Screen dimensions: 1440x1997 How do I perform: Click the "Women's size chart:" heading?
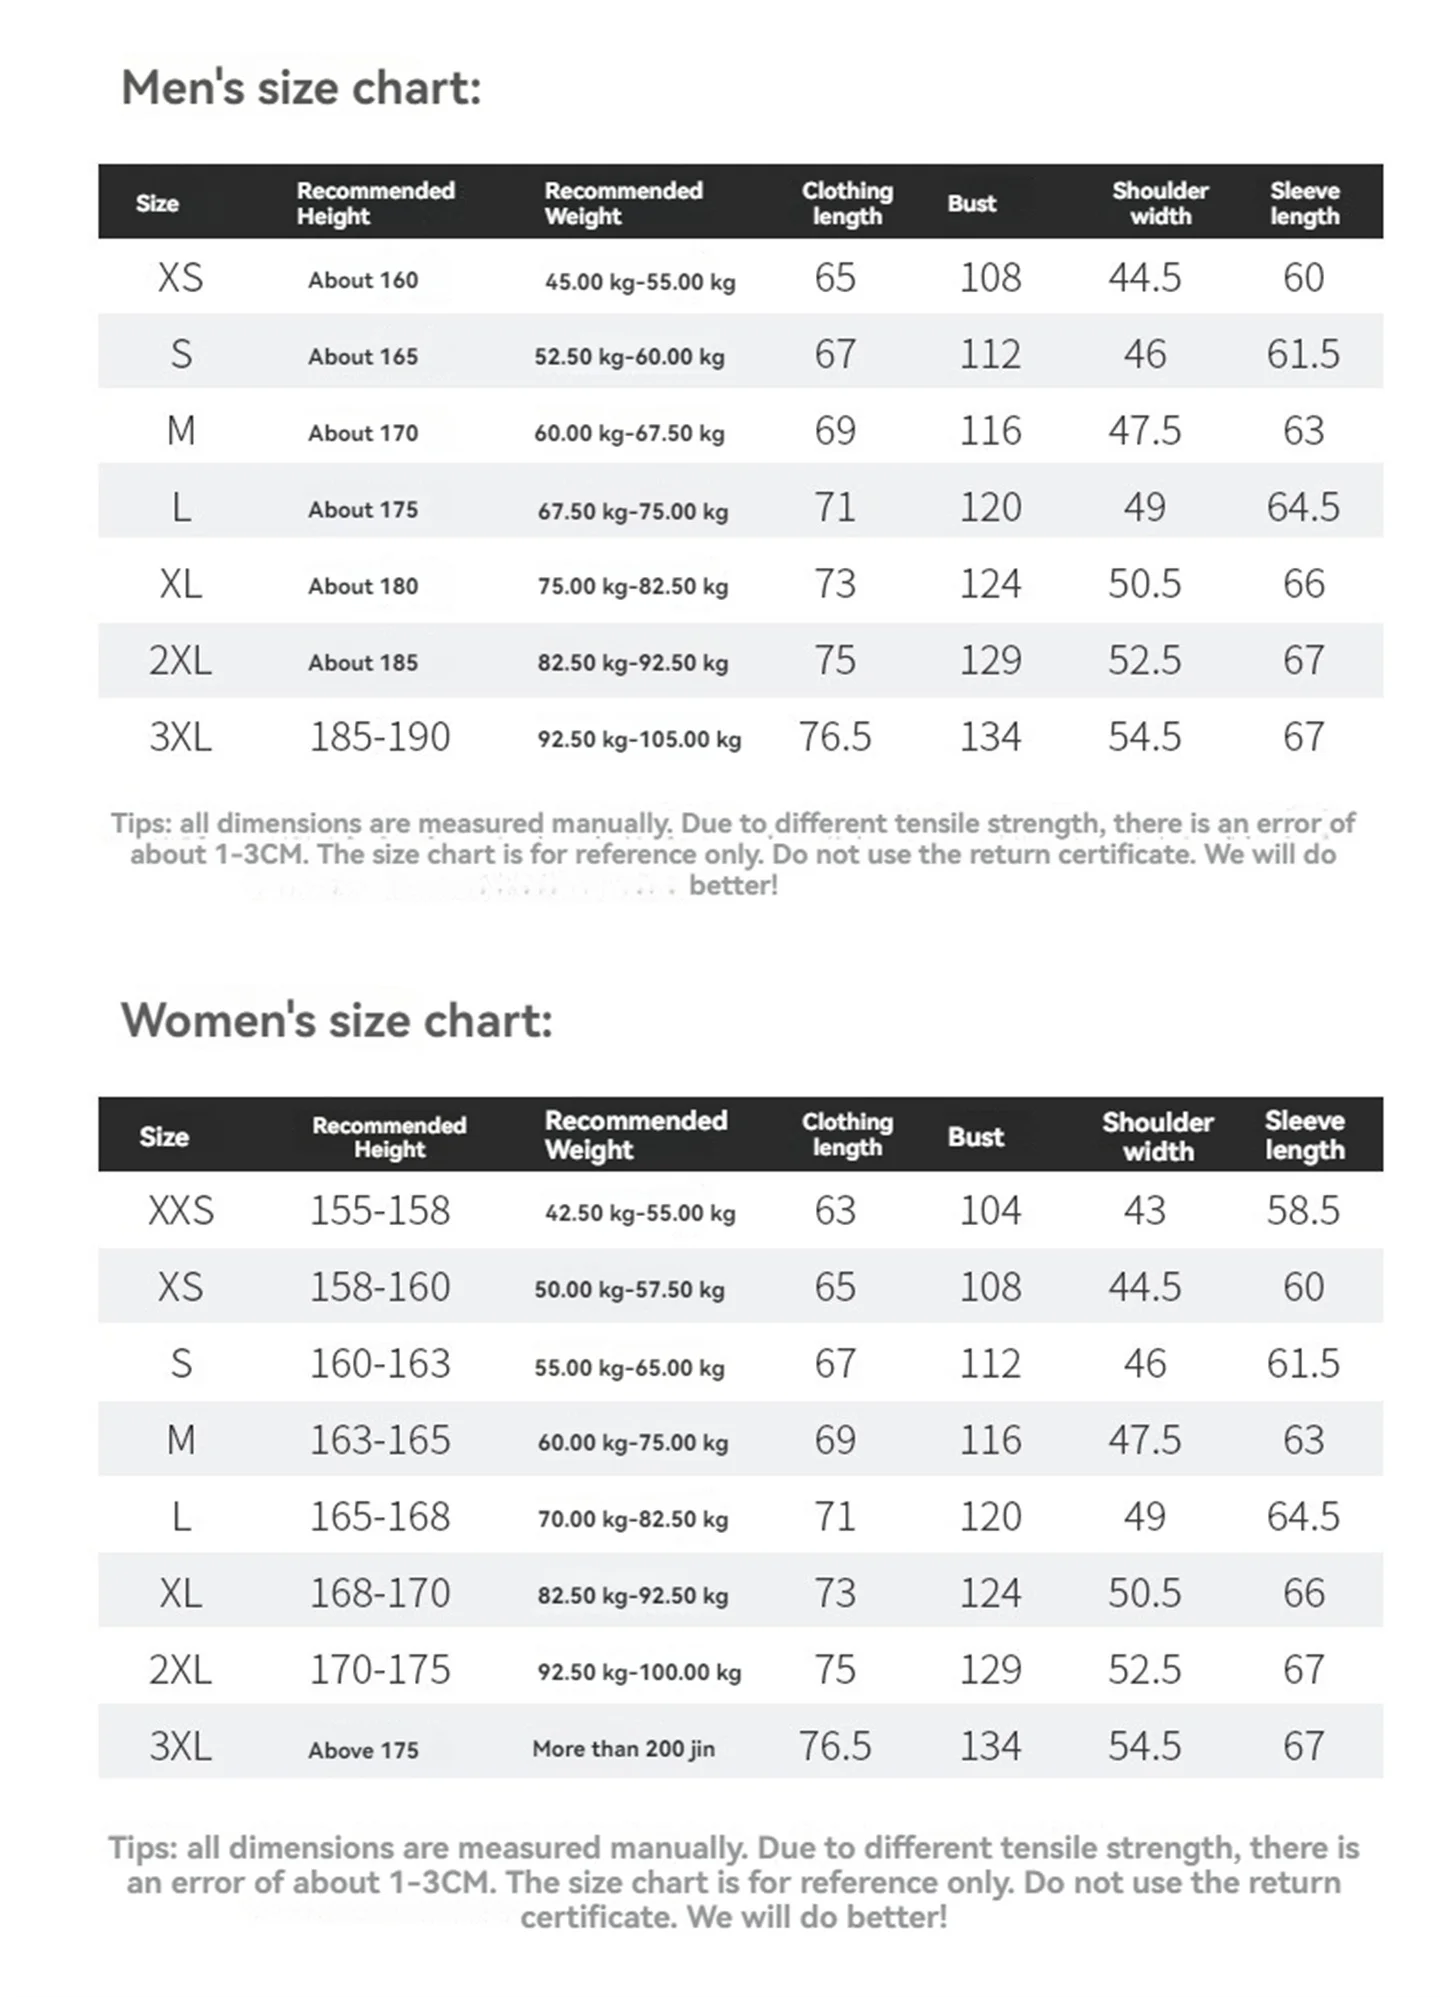[336, 1021]
